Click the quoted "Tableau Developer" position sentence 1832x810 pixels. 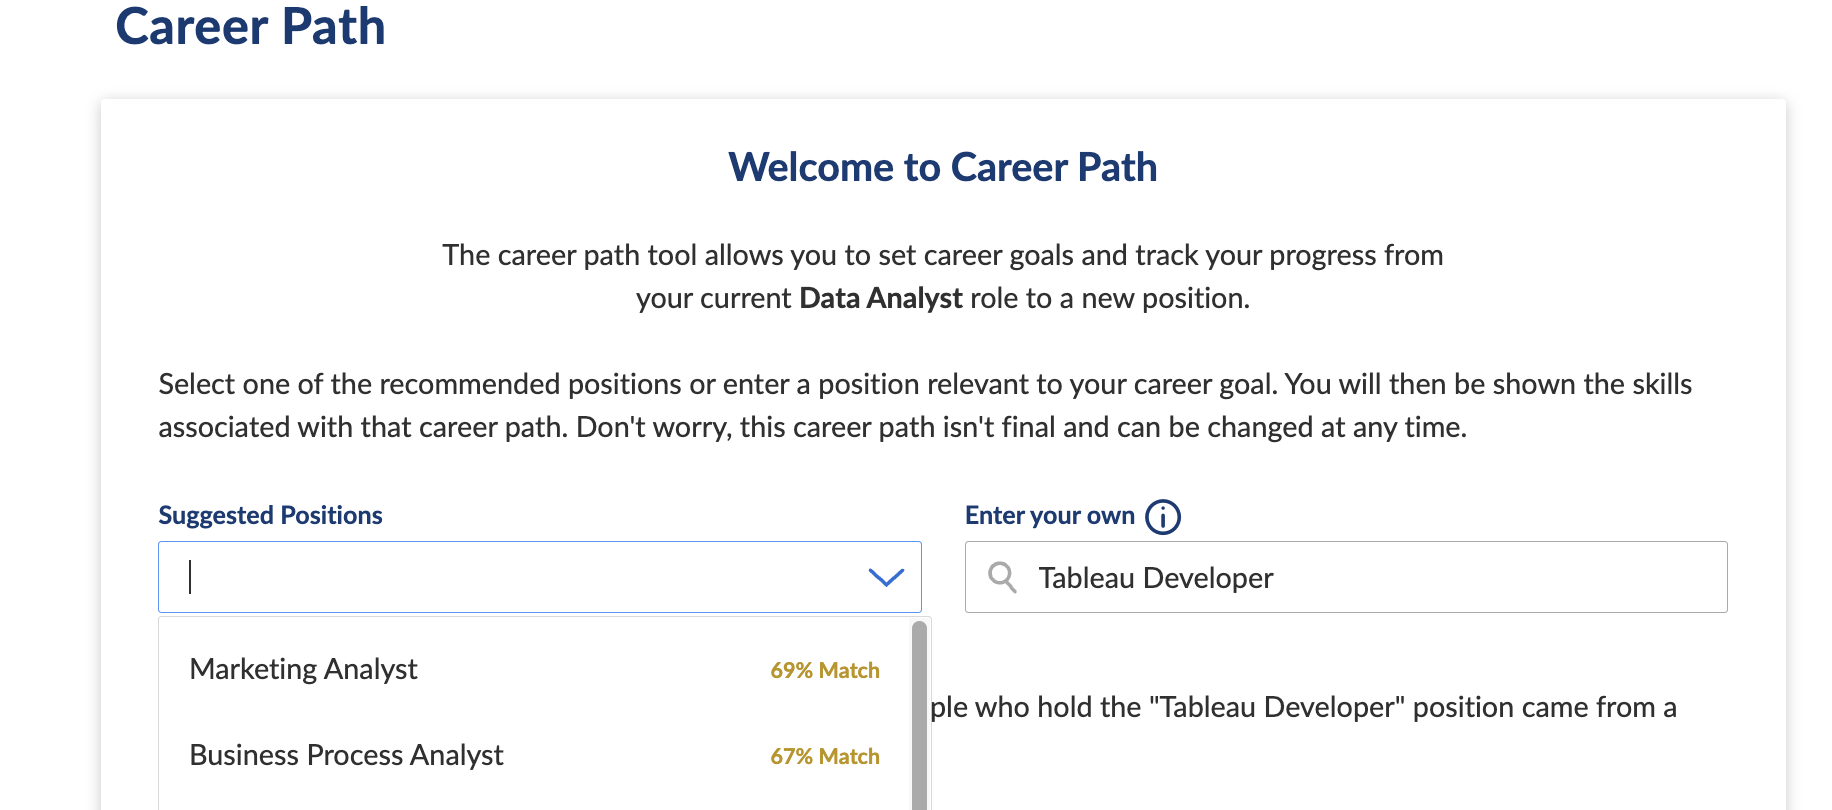(1300, 707)
